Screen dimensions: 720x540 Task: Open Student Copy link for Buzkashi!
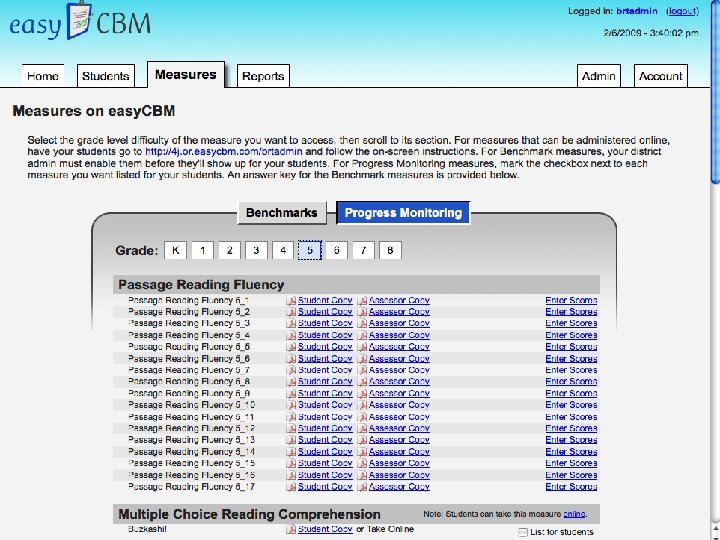pyautogui.click(x=325, y=529)
